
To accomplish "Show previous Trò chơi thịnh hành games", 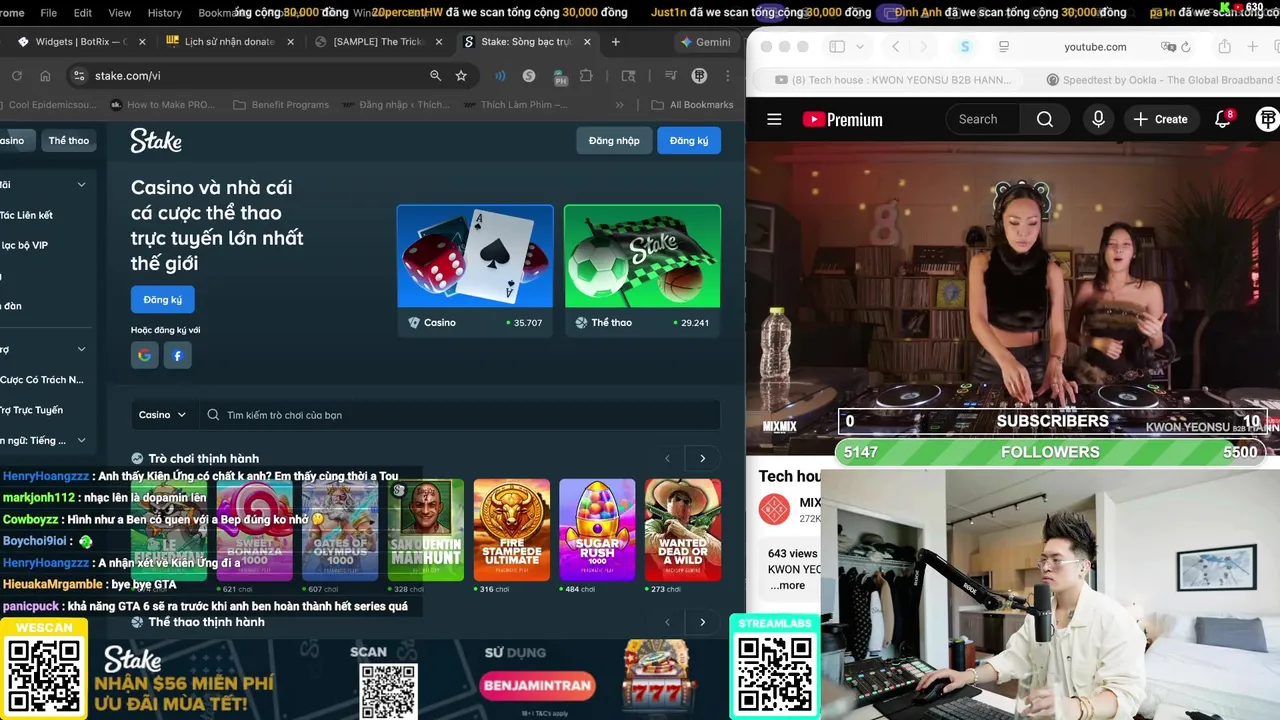I will [668, 459].
